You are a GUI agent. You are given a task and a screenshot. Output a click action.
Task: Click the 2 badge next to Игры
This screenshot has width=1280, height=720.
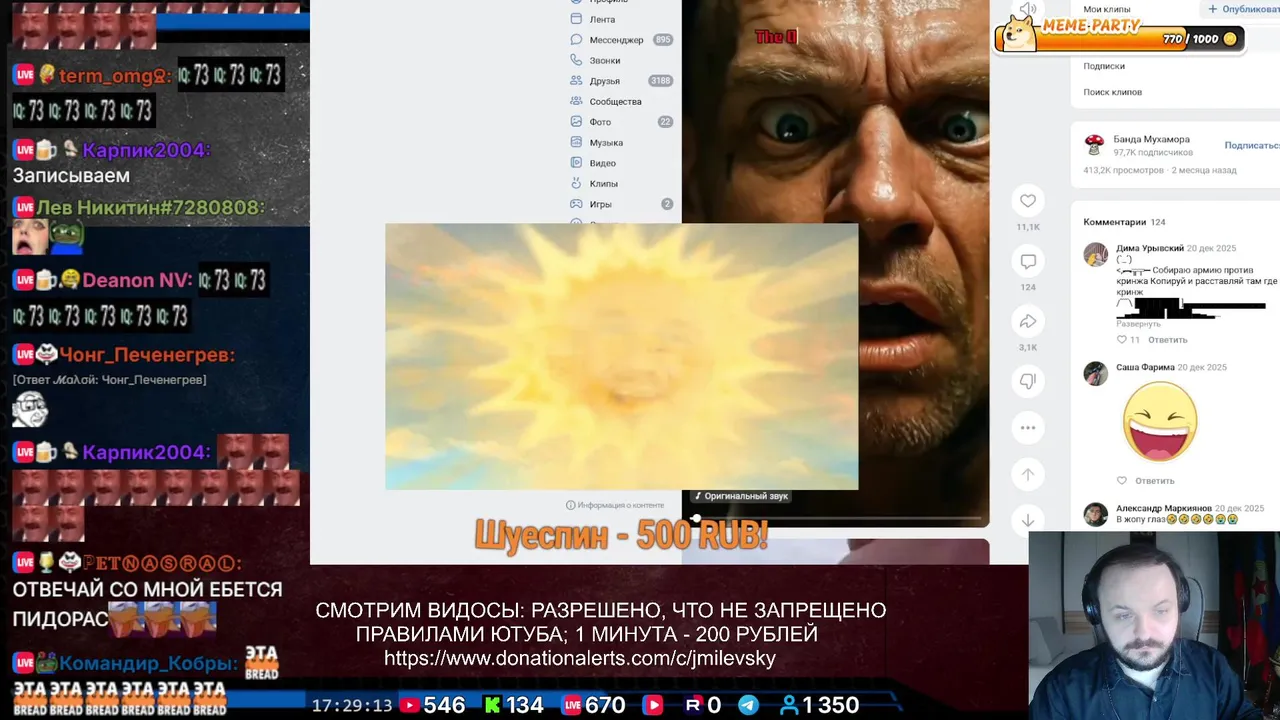667,204
